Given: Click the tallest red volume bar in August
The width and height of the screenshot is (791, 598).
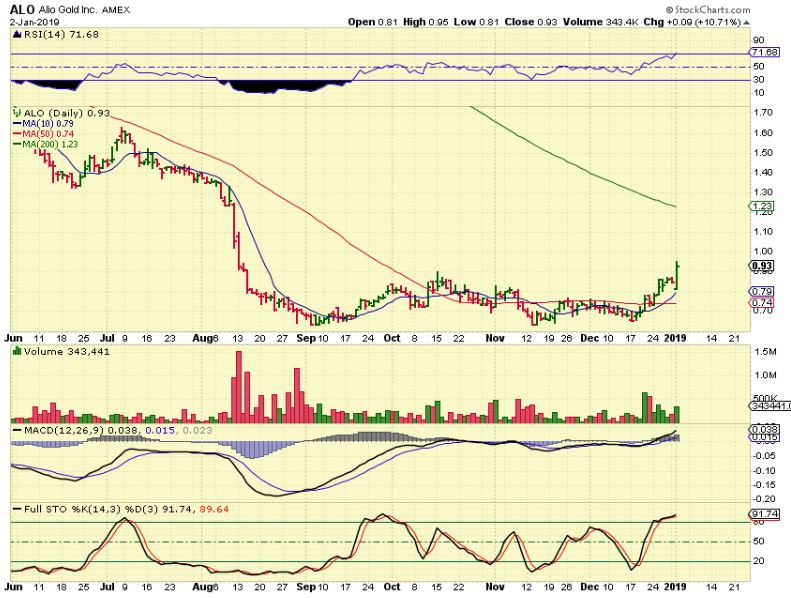Looking at the screenshot, I should [x=239, y=387].
